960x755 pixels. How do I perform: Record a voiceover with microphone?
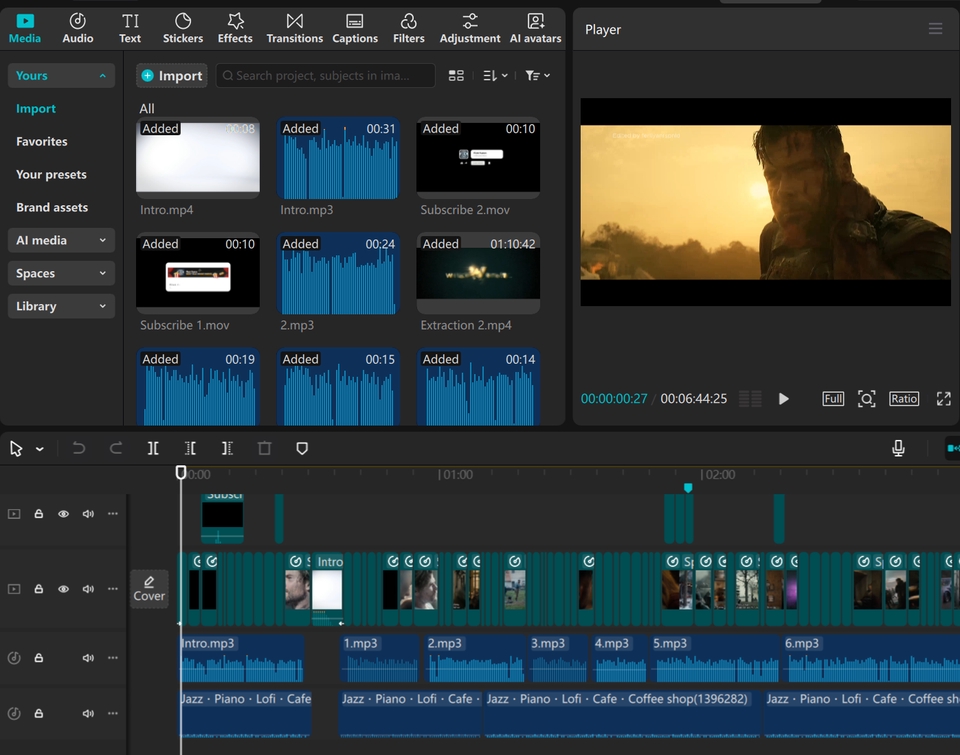coord(898,448)
